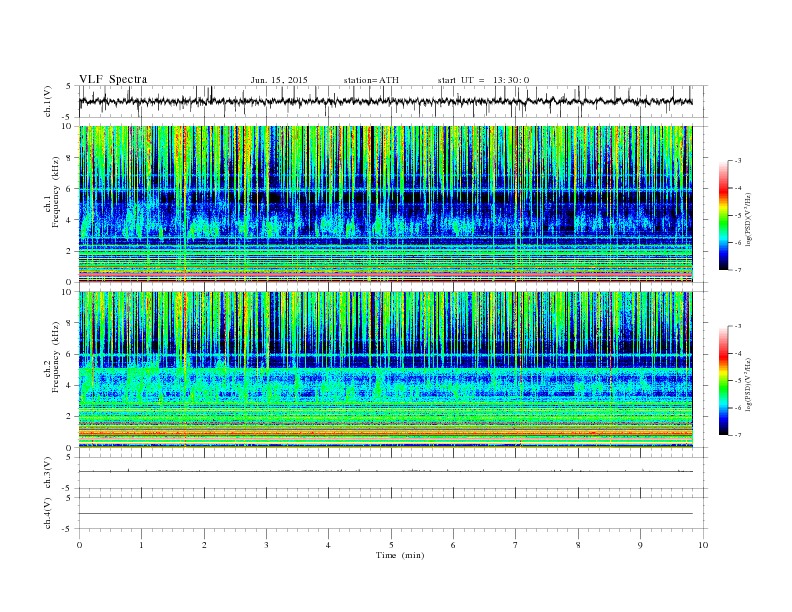
Task: Click the color scale bar beside the ch.2 spectrogram
Action: click(723, 380)
